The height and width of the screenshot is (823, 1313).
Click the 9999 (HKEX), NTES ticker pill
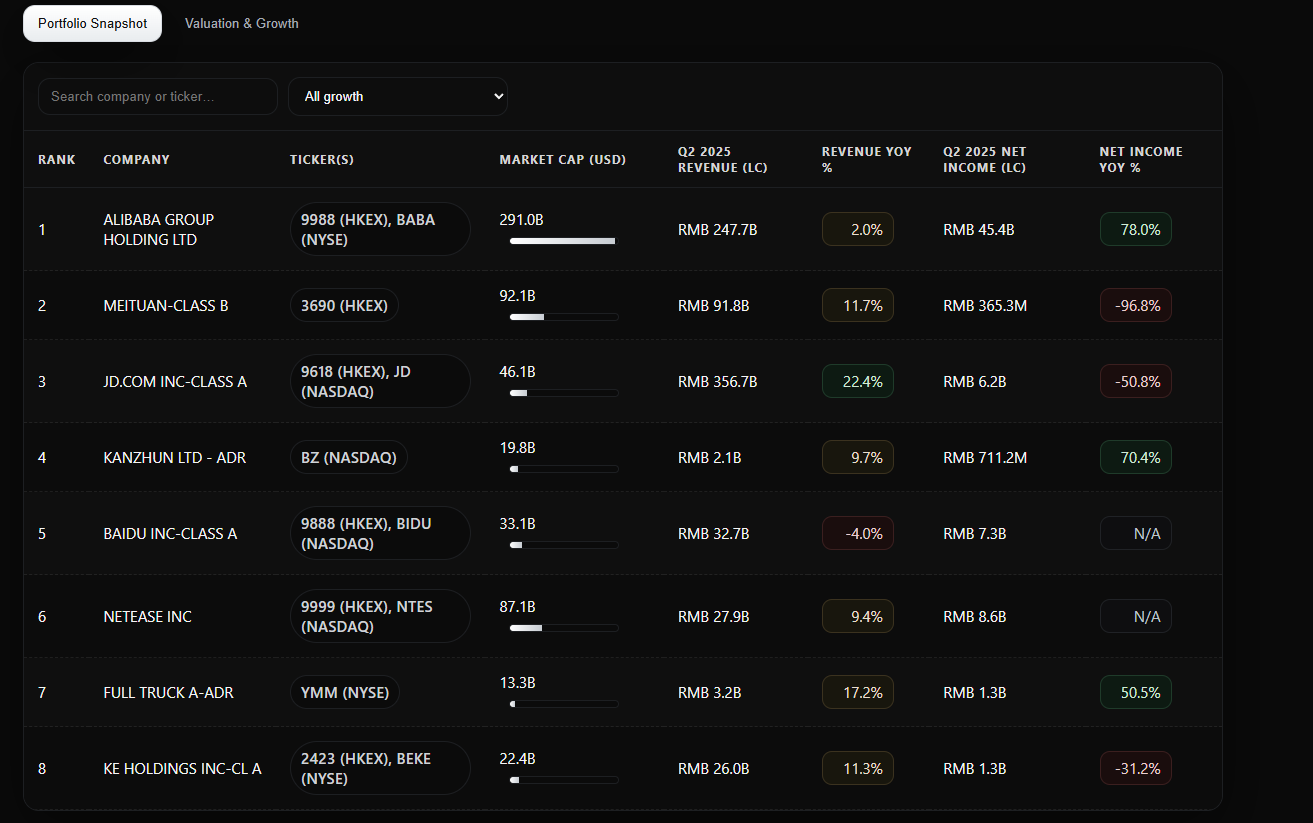click(x=380, y=617)
